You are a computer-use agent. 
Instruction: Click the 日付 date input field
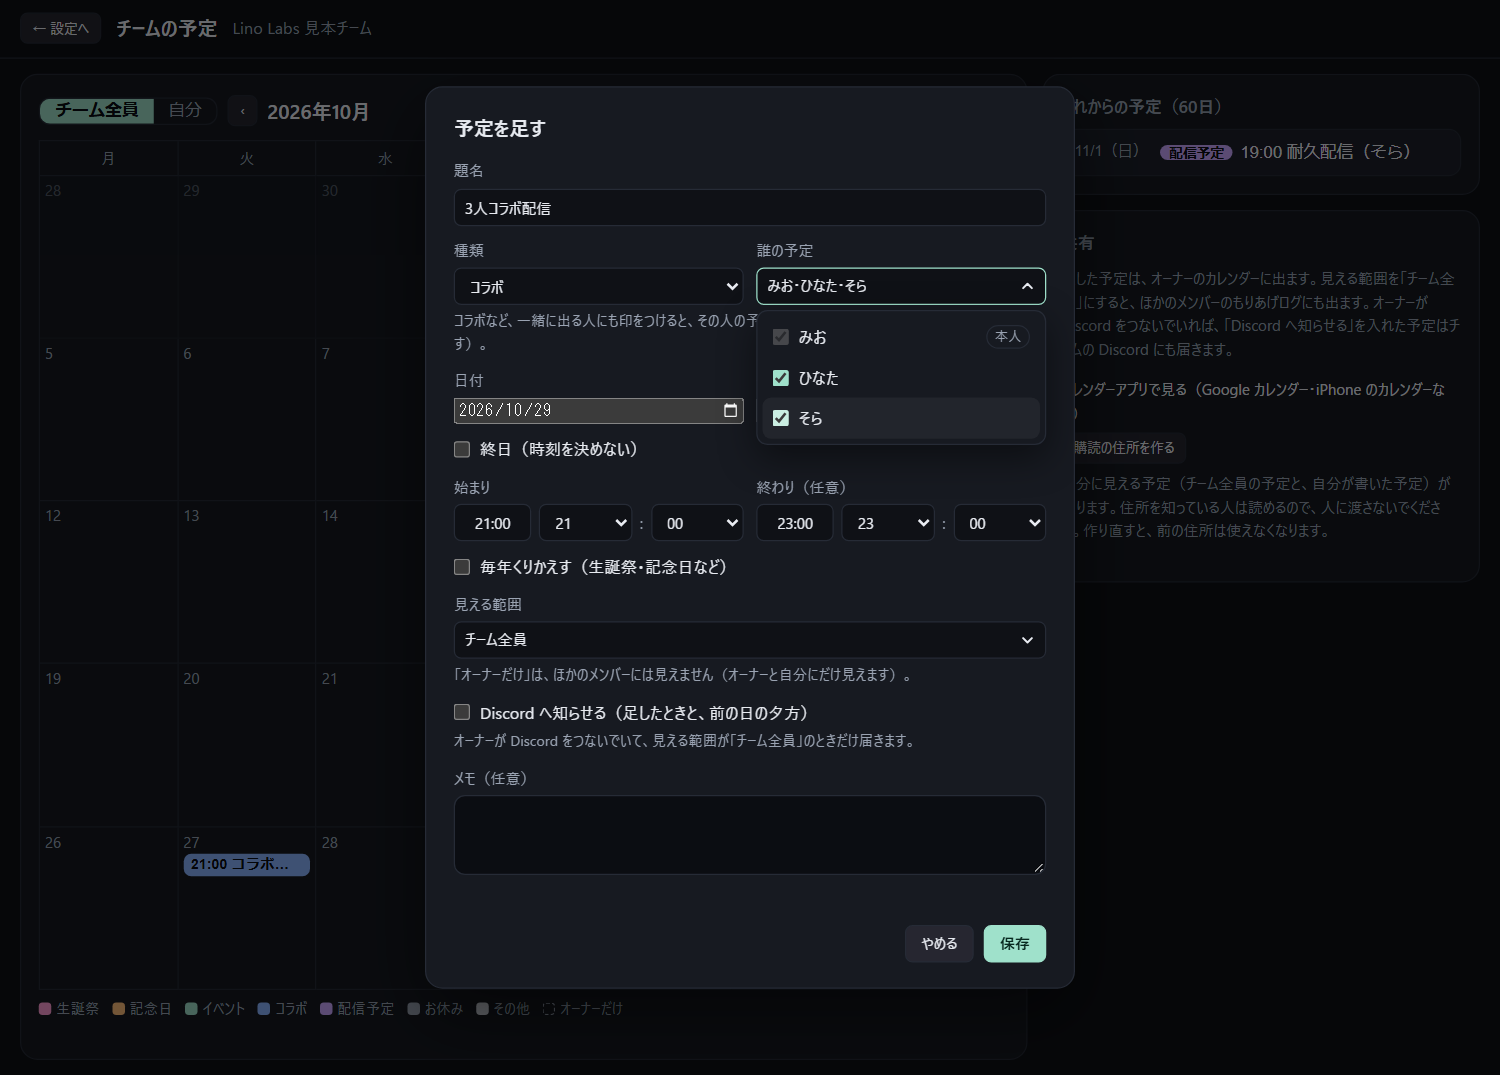click(598, 410)
